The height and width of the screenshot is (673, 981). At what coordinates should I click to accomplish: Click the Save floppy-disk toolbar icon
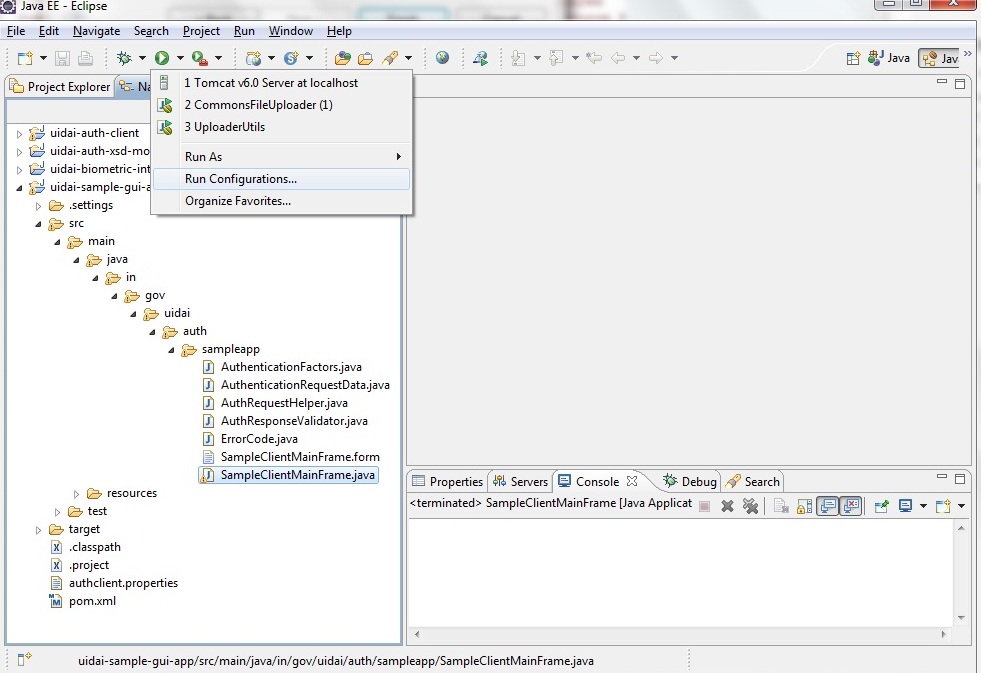[62, 58]
